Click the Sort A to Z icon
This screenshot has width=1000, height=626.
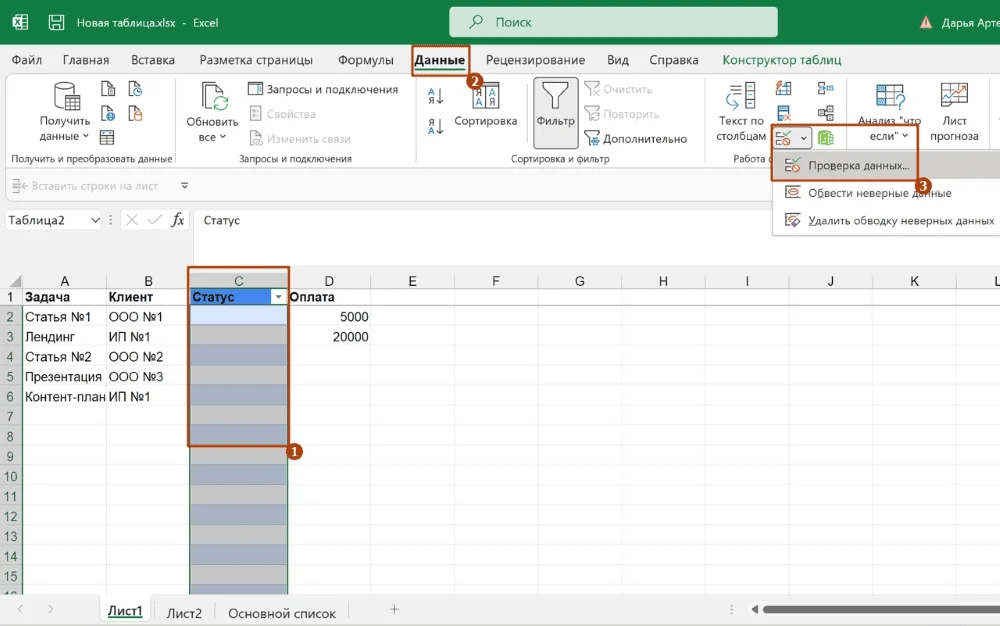pos(436,97)
